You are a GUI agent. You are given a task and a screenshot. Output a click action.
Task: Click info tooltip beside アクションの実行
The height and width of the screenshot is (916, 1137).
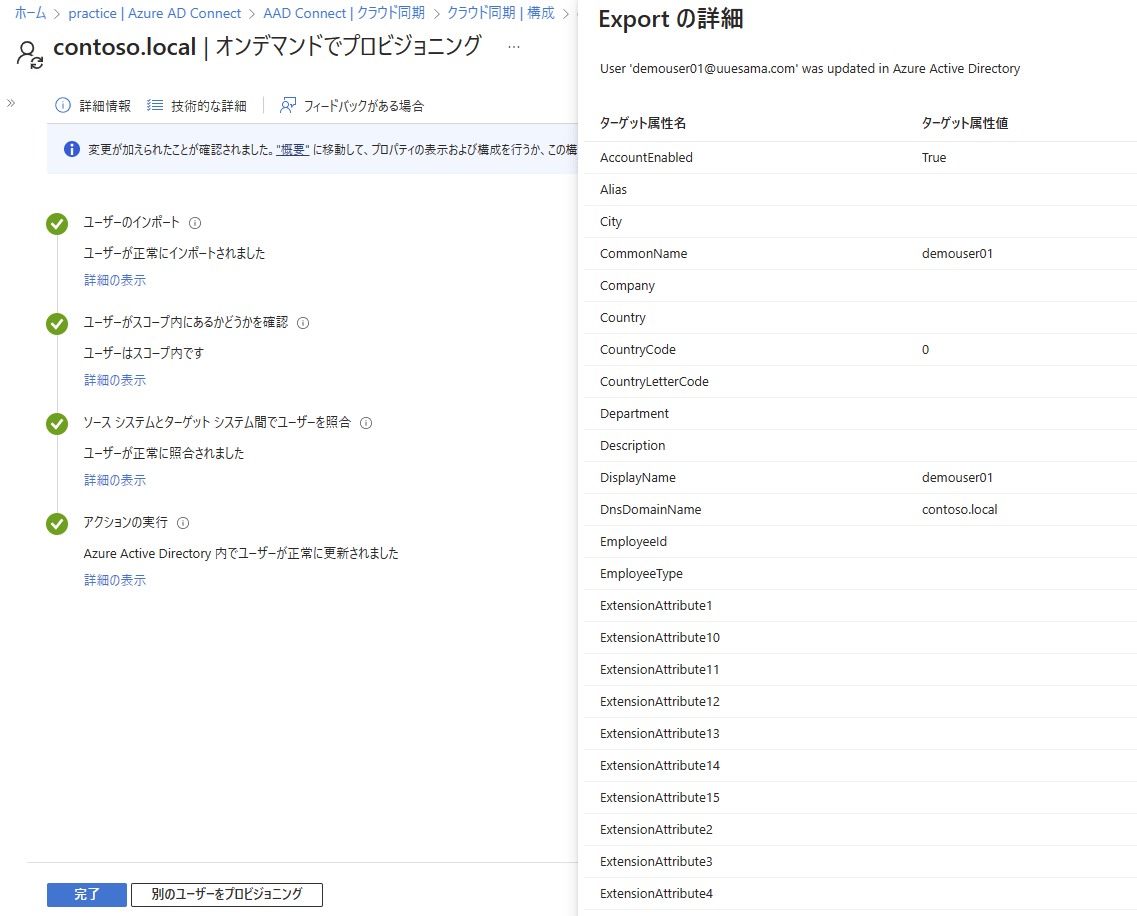[x=183, y=523]
